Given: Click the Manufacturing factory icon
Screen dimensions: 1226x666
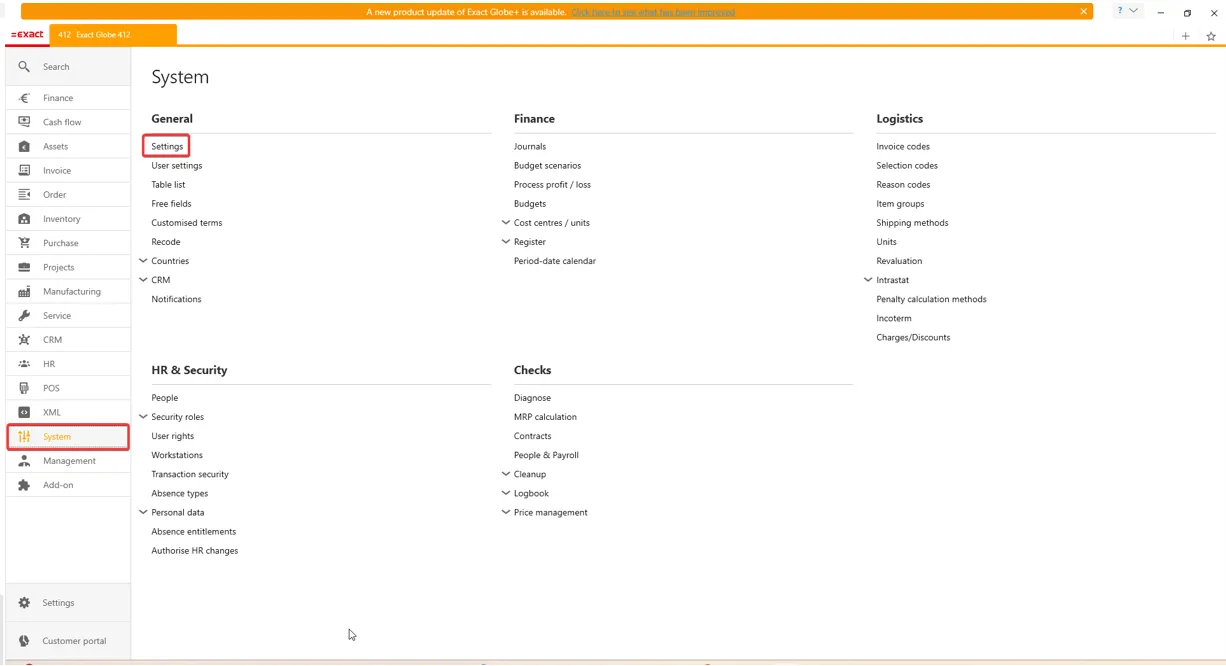Looking at the screenshot, I should coord(24,292).
